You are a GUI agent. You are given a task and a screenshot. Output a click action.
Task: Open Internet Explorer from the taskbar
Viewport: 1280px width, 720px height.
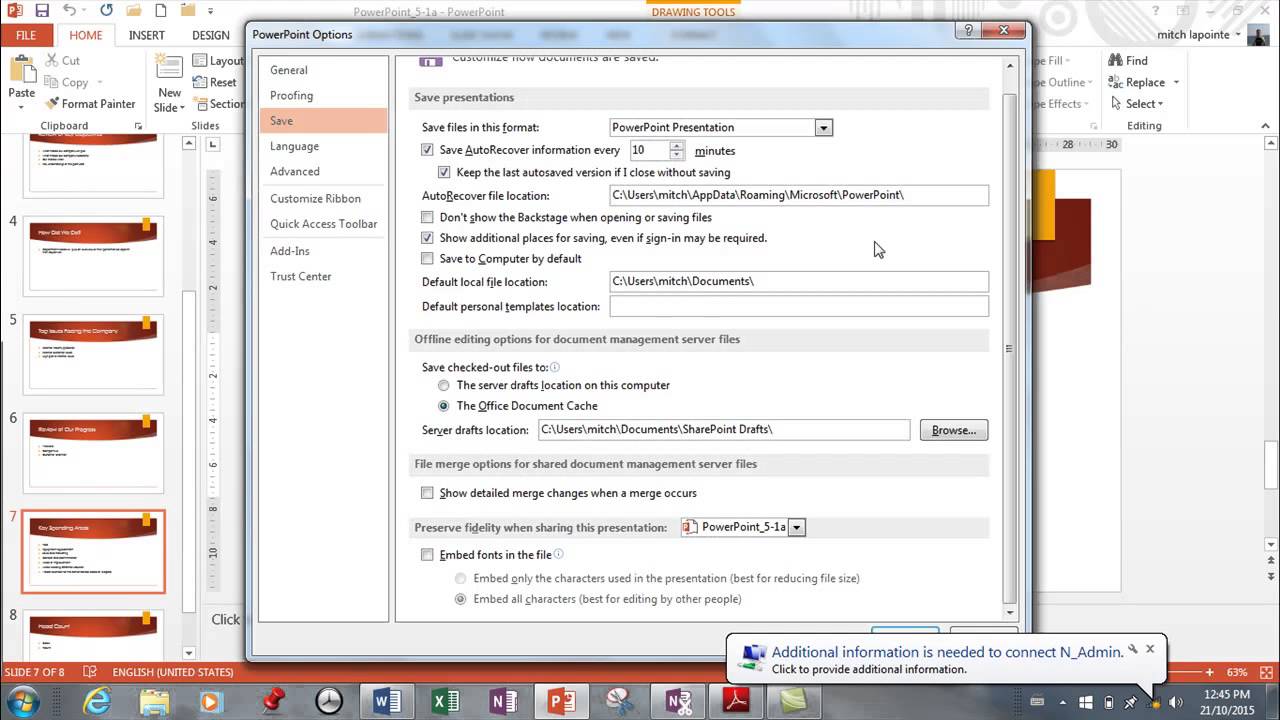point(99,702)
